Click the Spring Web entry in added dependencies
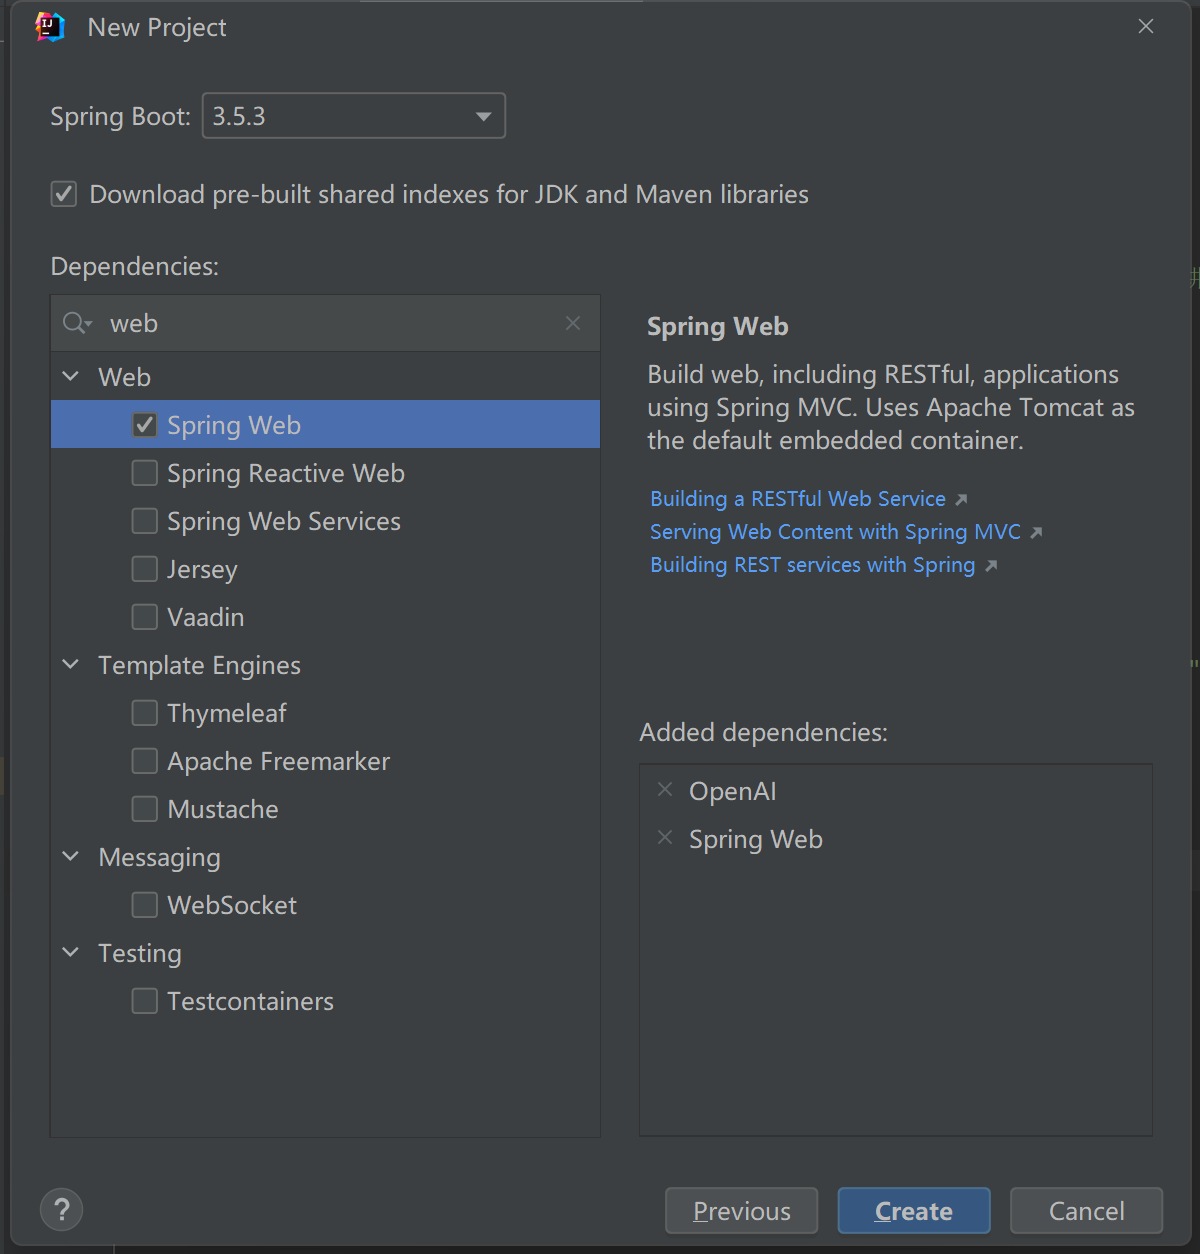The width and height of the screenshot is (1200, 1254). [756, 839]
